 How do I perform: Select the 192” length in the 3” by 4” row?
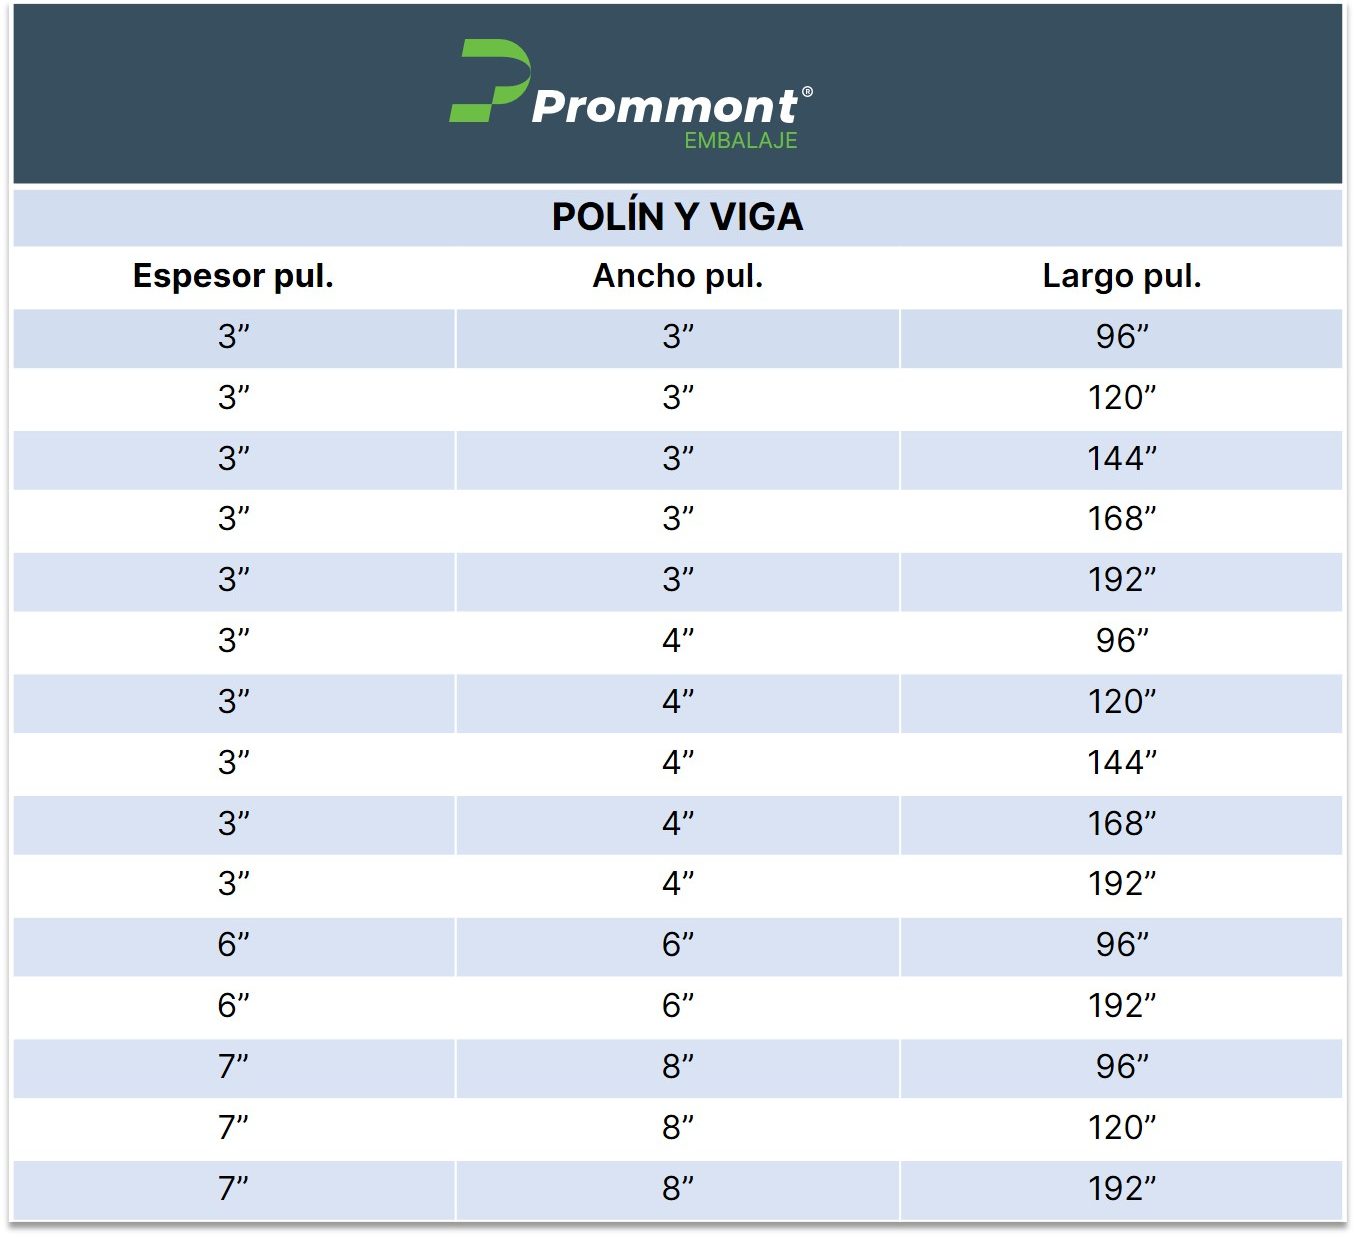1121,884
